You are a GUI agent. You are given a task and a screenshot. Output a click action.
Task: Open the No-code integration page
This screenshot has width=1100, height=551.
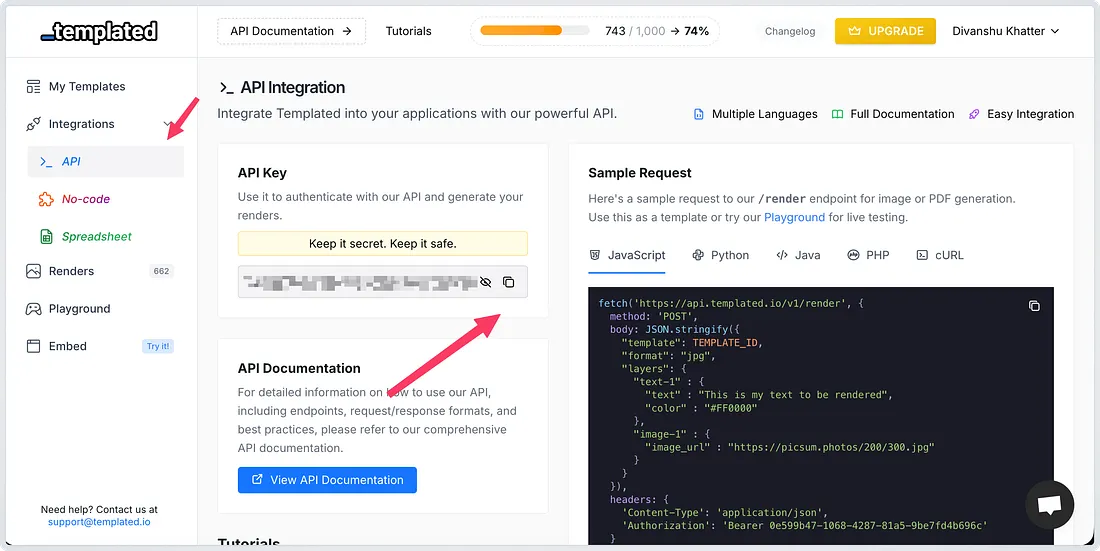86,199
